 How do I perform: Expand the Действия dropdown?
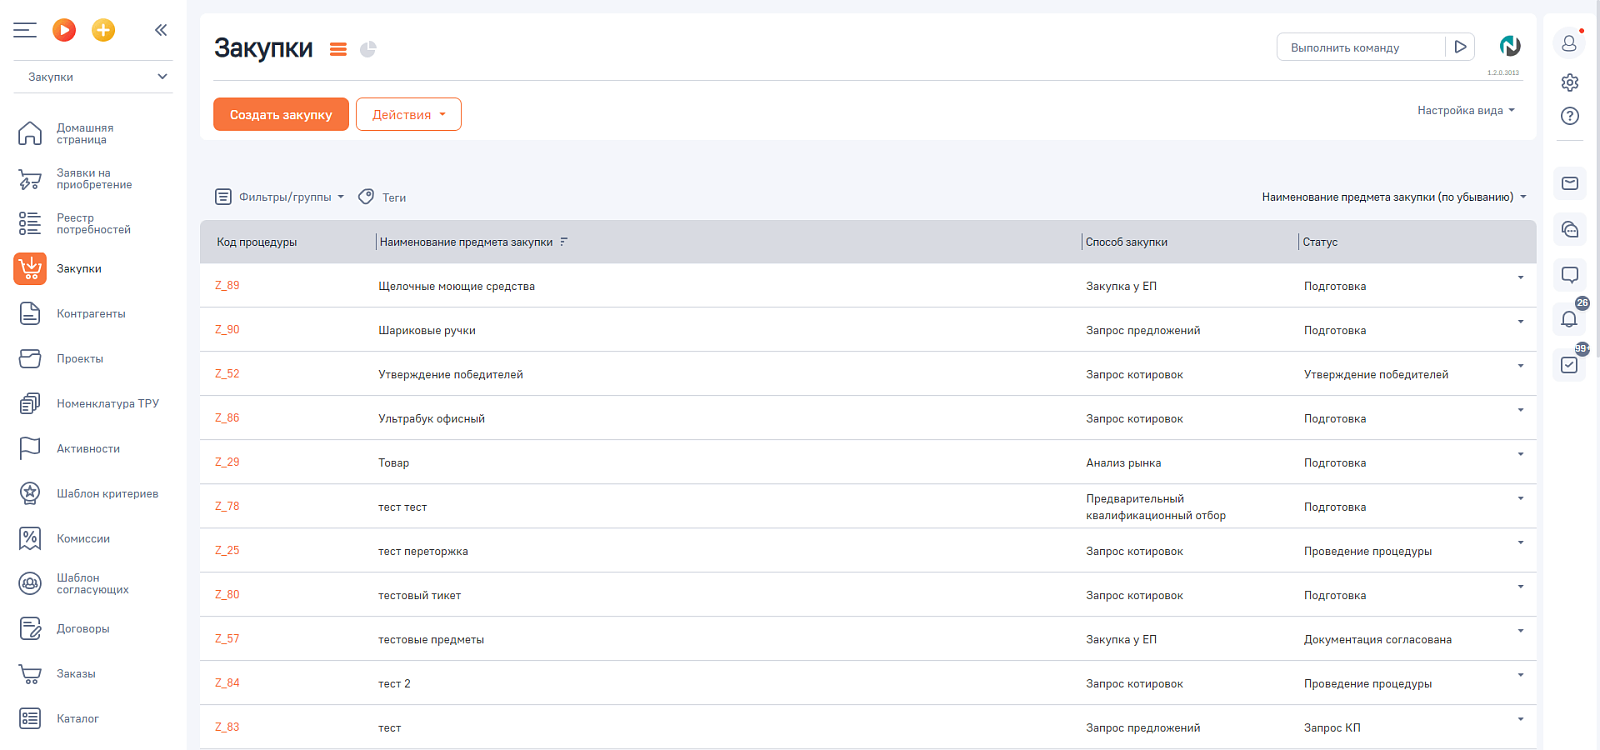(x=409, y=114)
